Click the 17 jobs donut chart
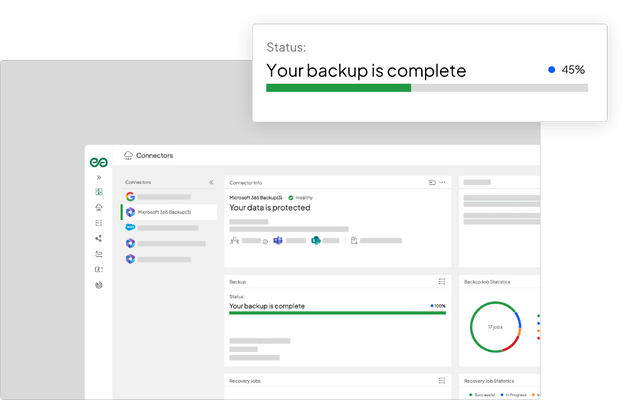The image size is (640, 400). (495, 327)
